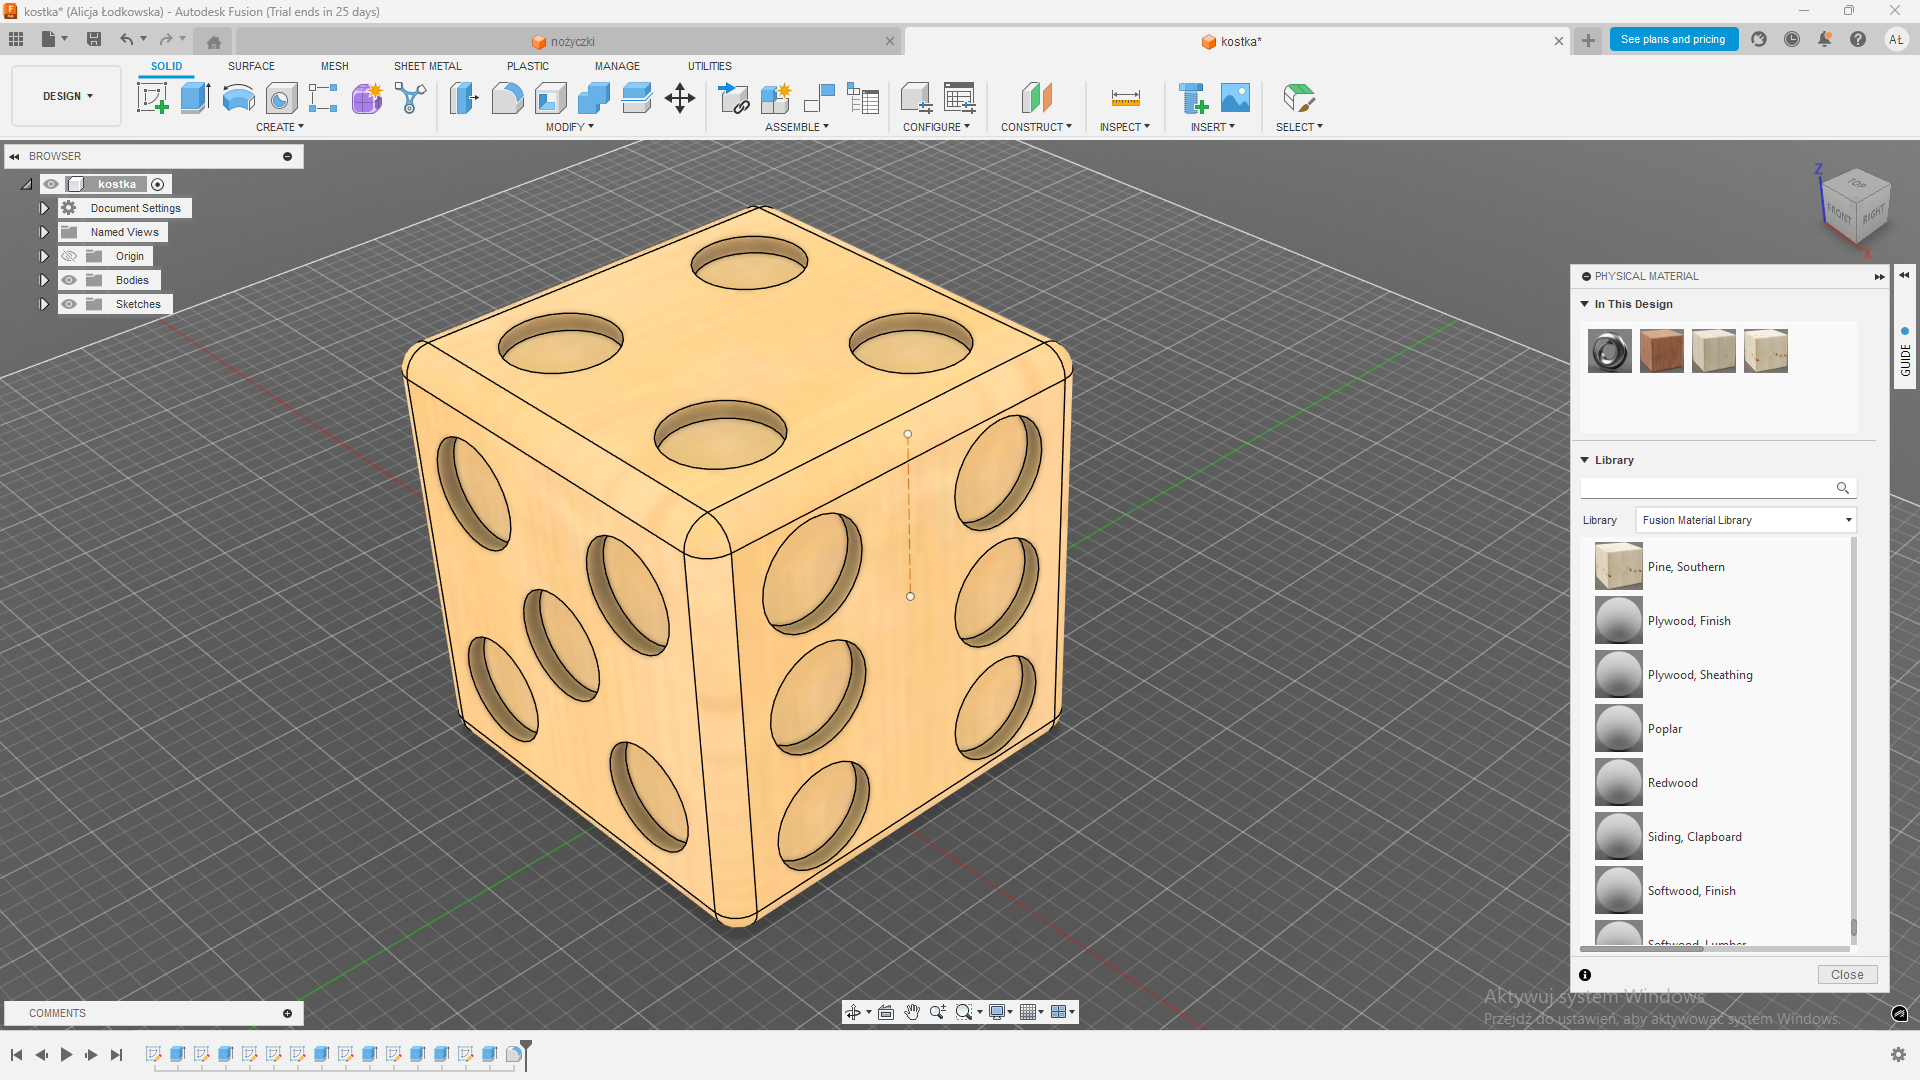Click the Extrude tool icon

(x=195, y=98)
